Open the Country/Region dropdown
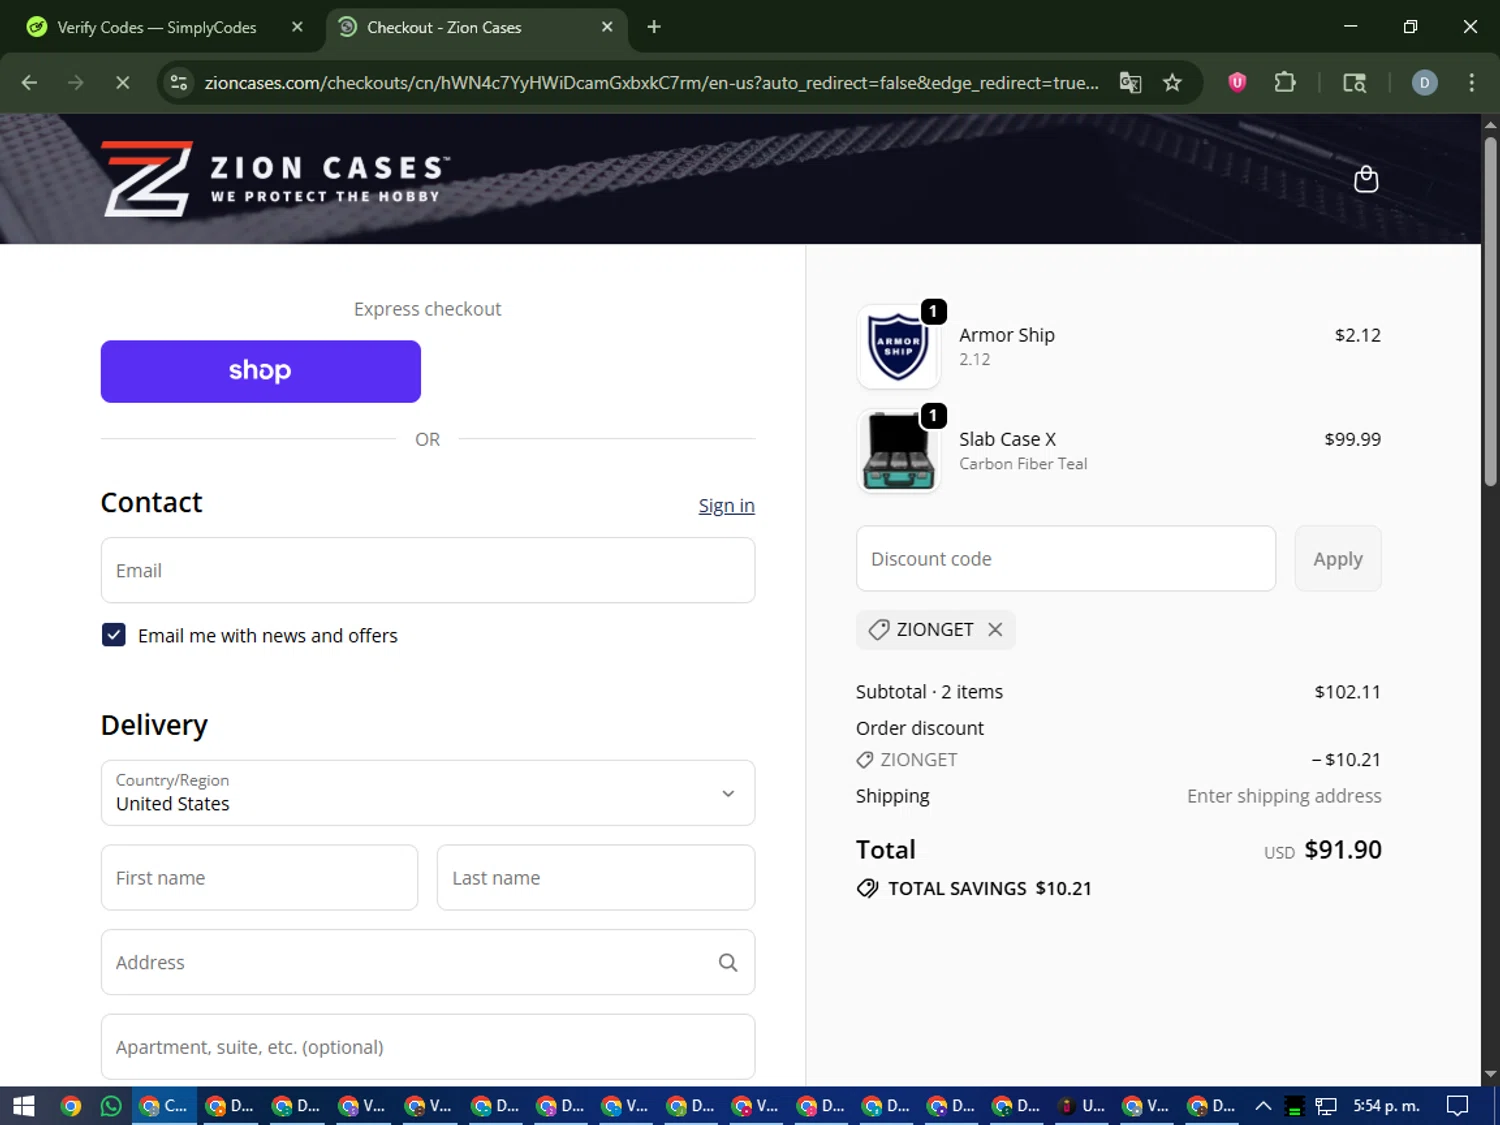 pos(428,793)
